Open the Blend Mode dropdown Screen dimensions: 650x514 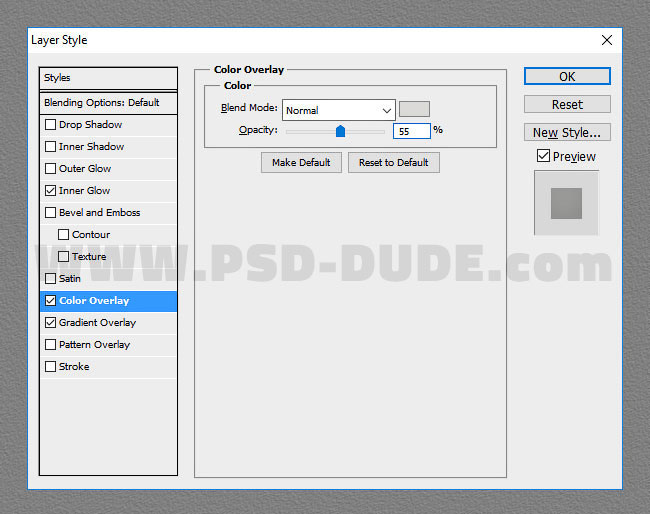(x=339, y=110)
